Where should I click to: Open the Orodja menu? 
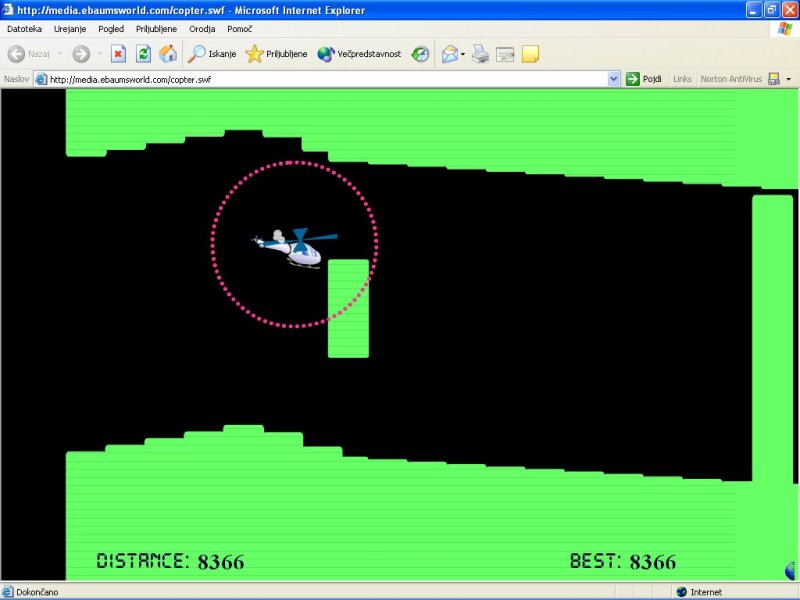(202, 29)
